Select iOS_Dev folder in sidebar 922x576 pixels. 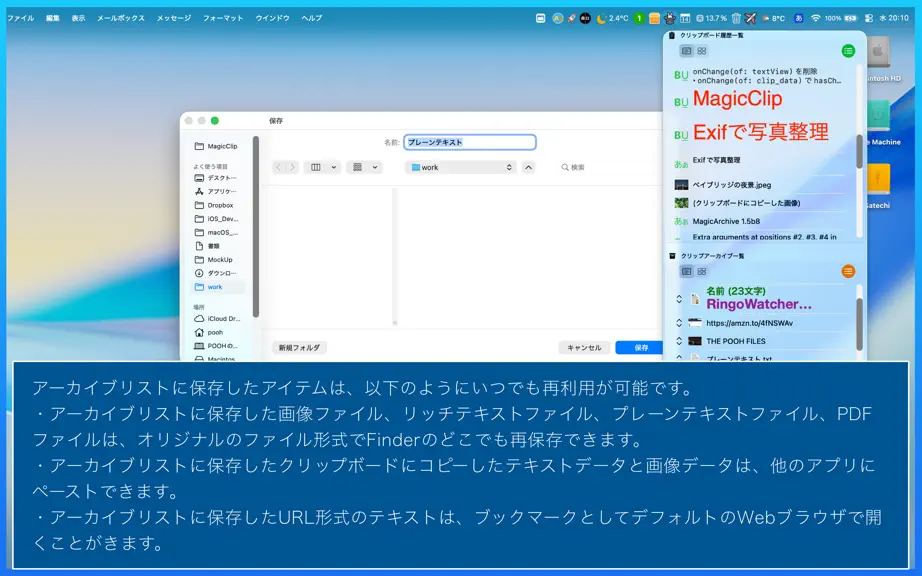[216, 219]
